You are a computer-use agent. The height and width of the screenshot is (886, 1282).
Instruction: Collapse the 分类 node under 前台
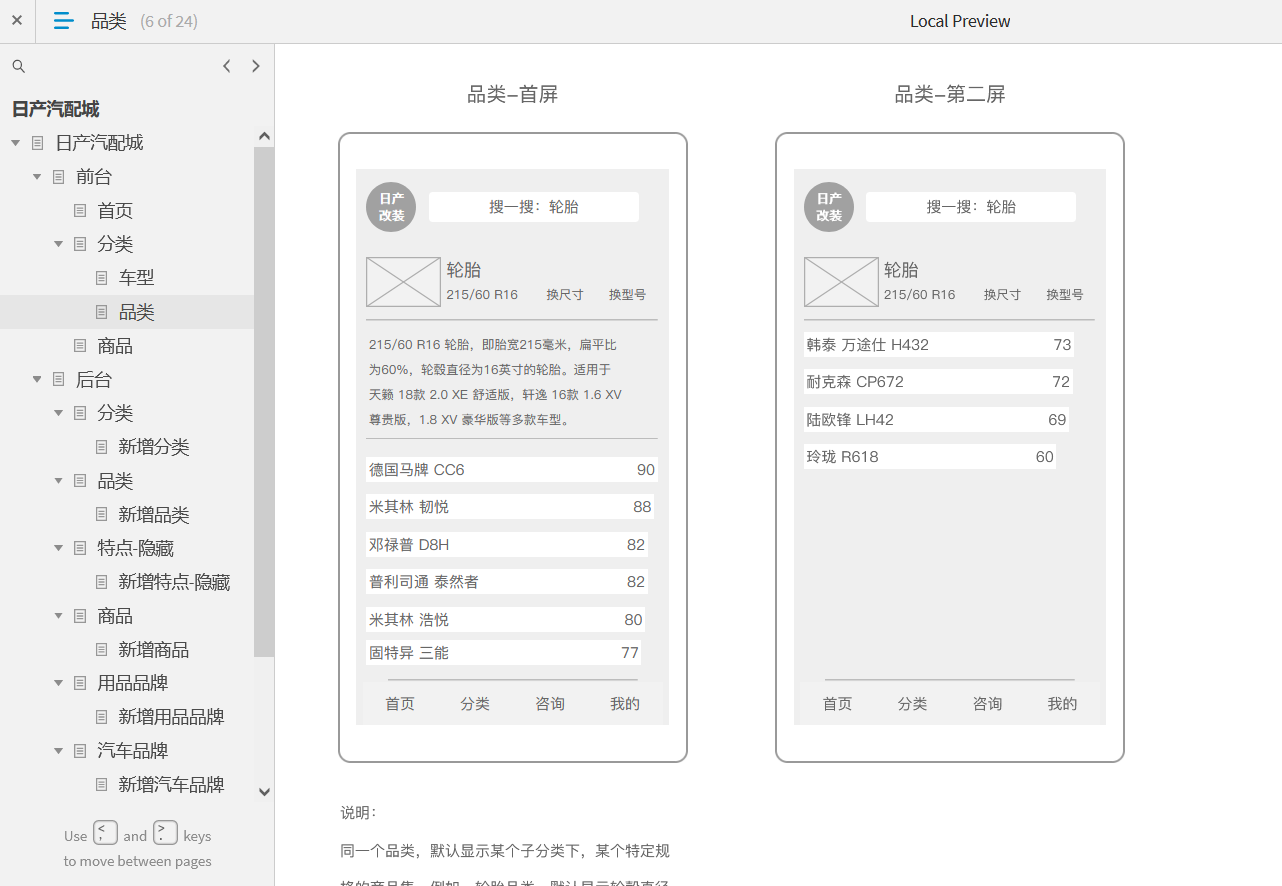(59, 244)
